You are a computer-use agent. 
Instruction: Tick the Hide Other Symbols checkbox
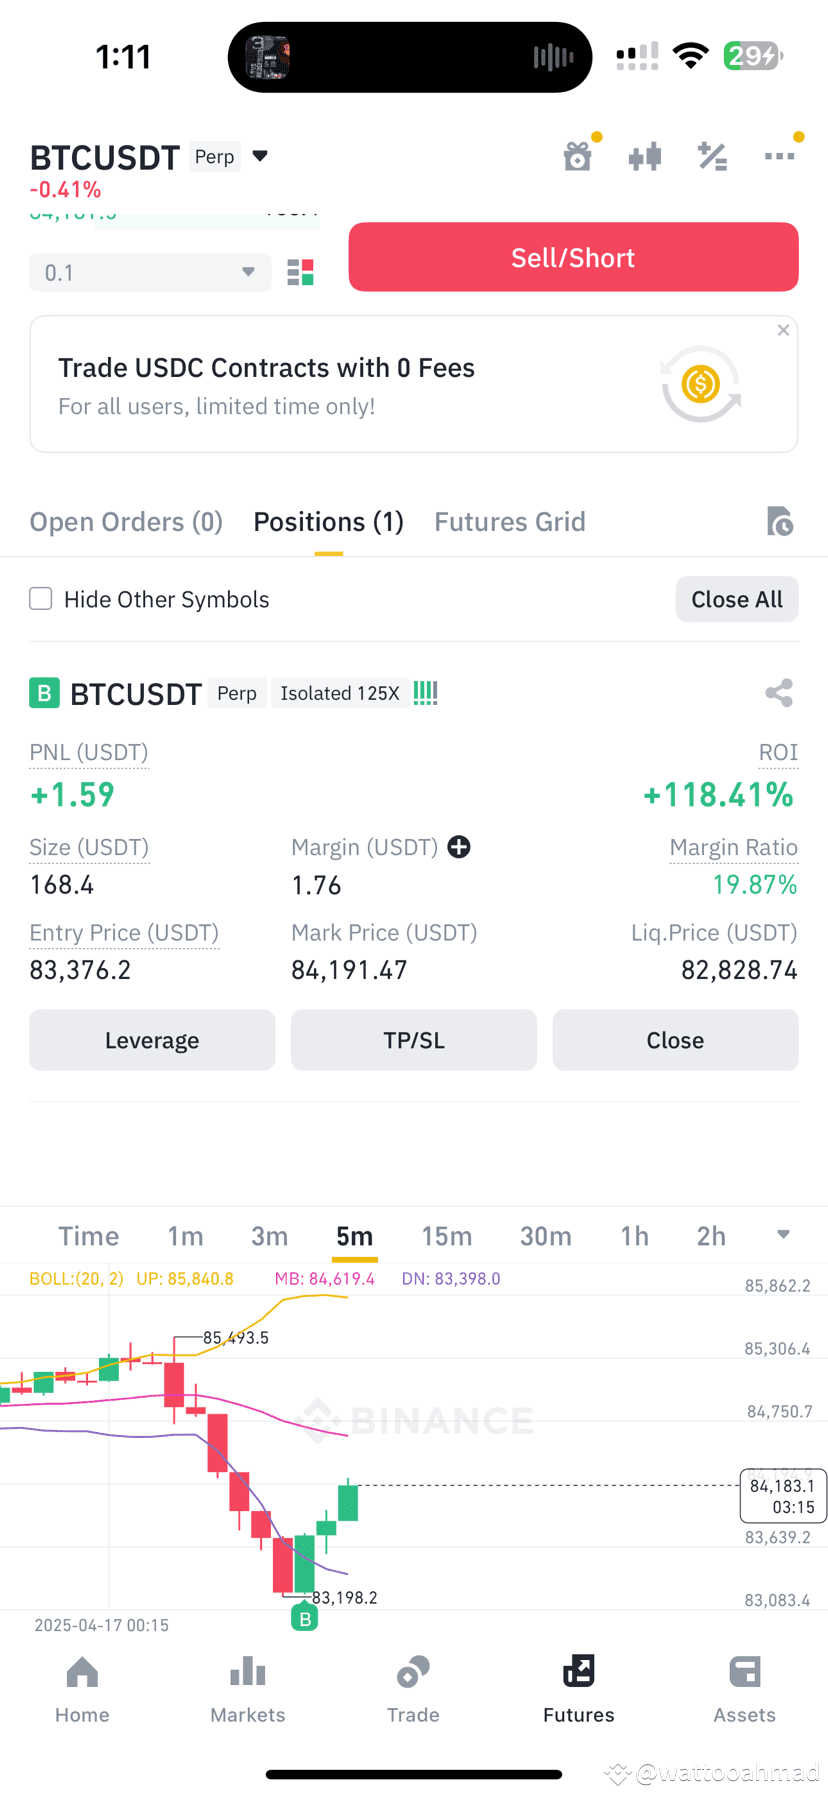pyautogui.click(x=41, y=598)
